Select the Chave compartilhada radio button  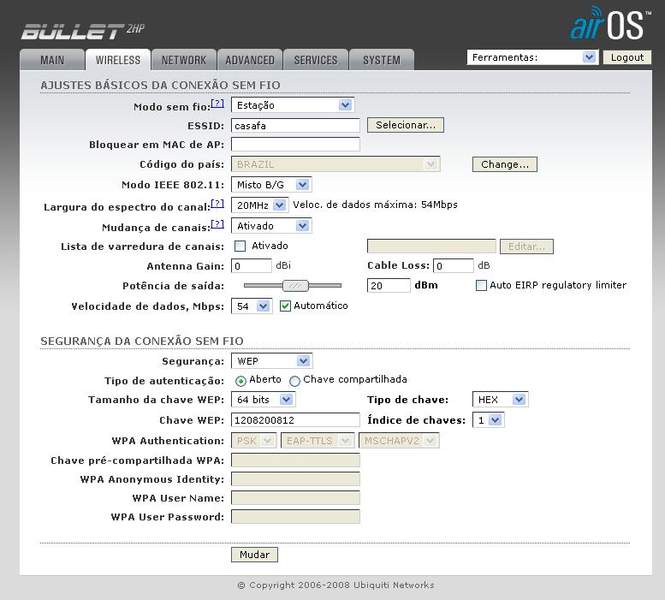pyautogui.click(x=294, y=381)
